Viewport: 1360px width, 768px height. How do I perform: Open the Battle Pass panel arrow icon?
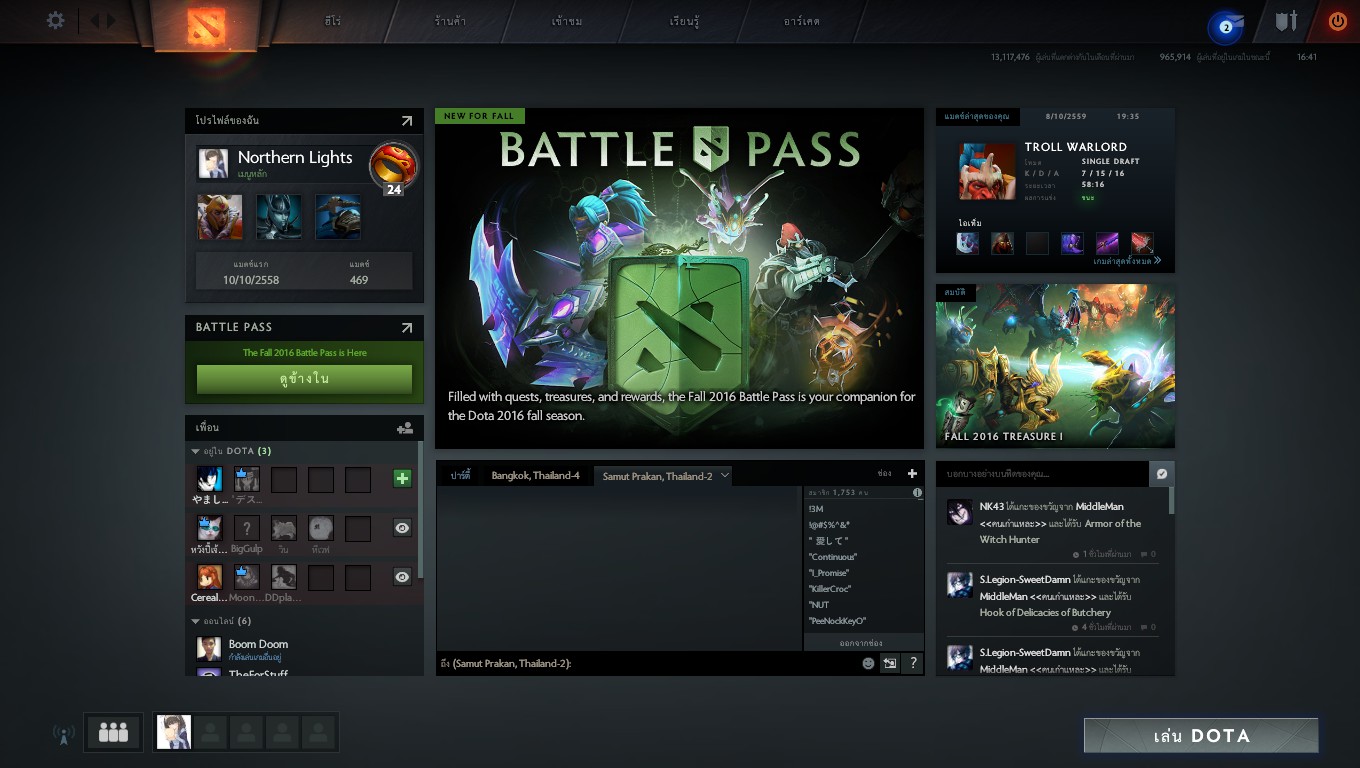(x=407, y=327)
